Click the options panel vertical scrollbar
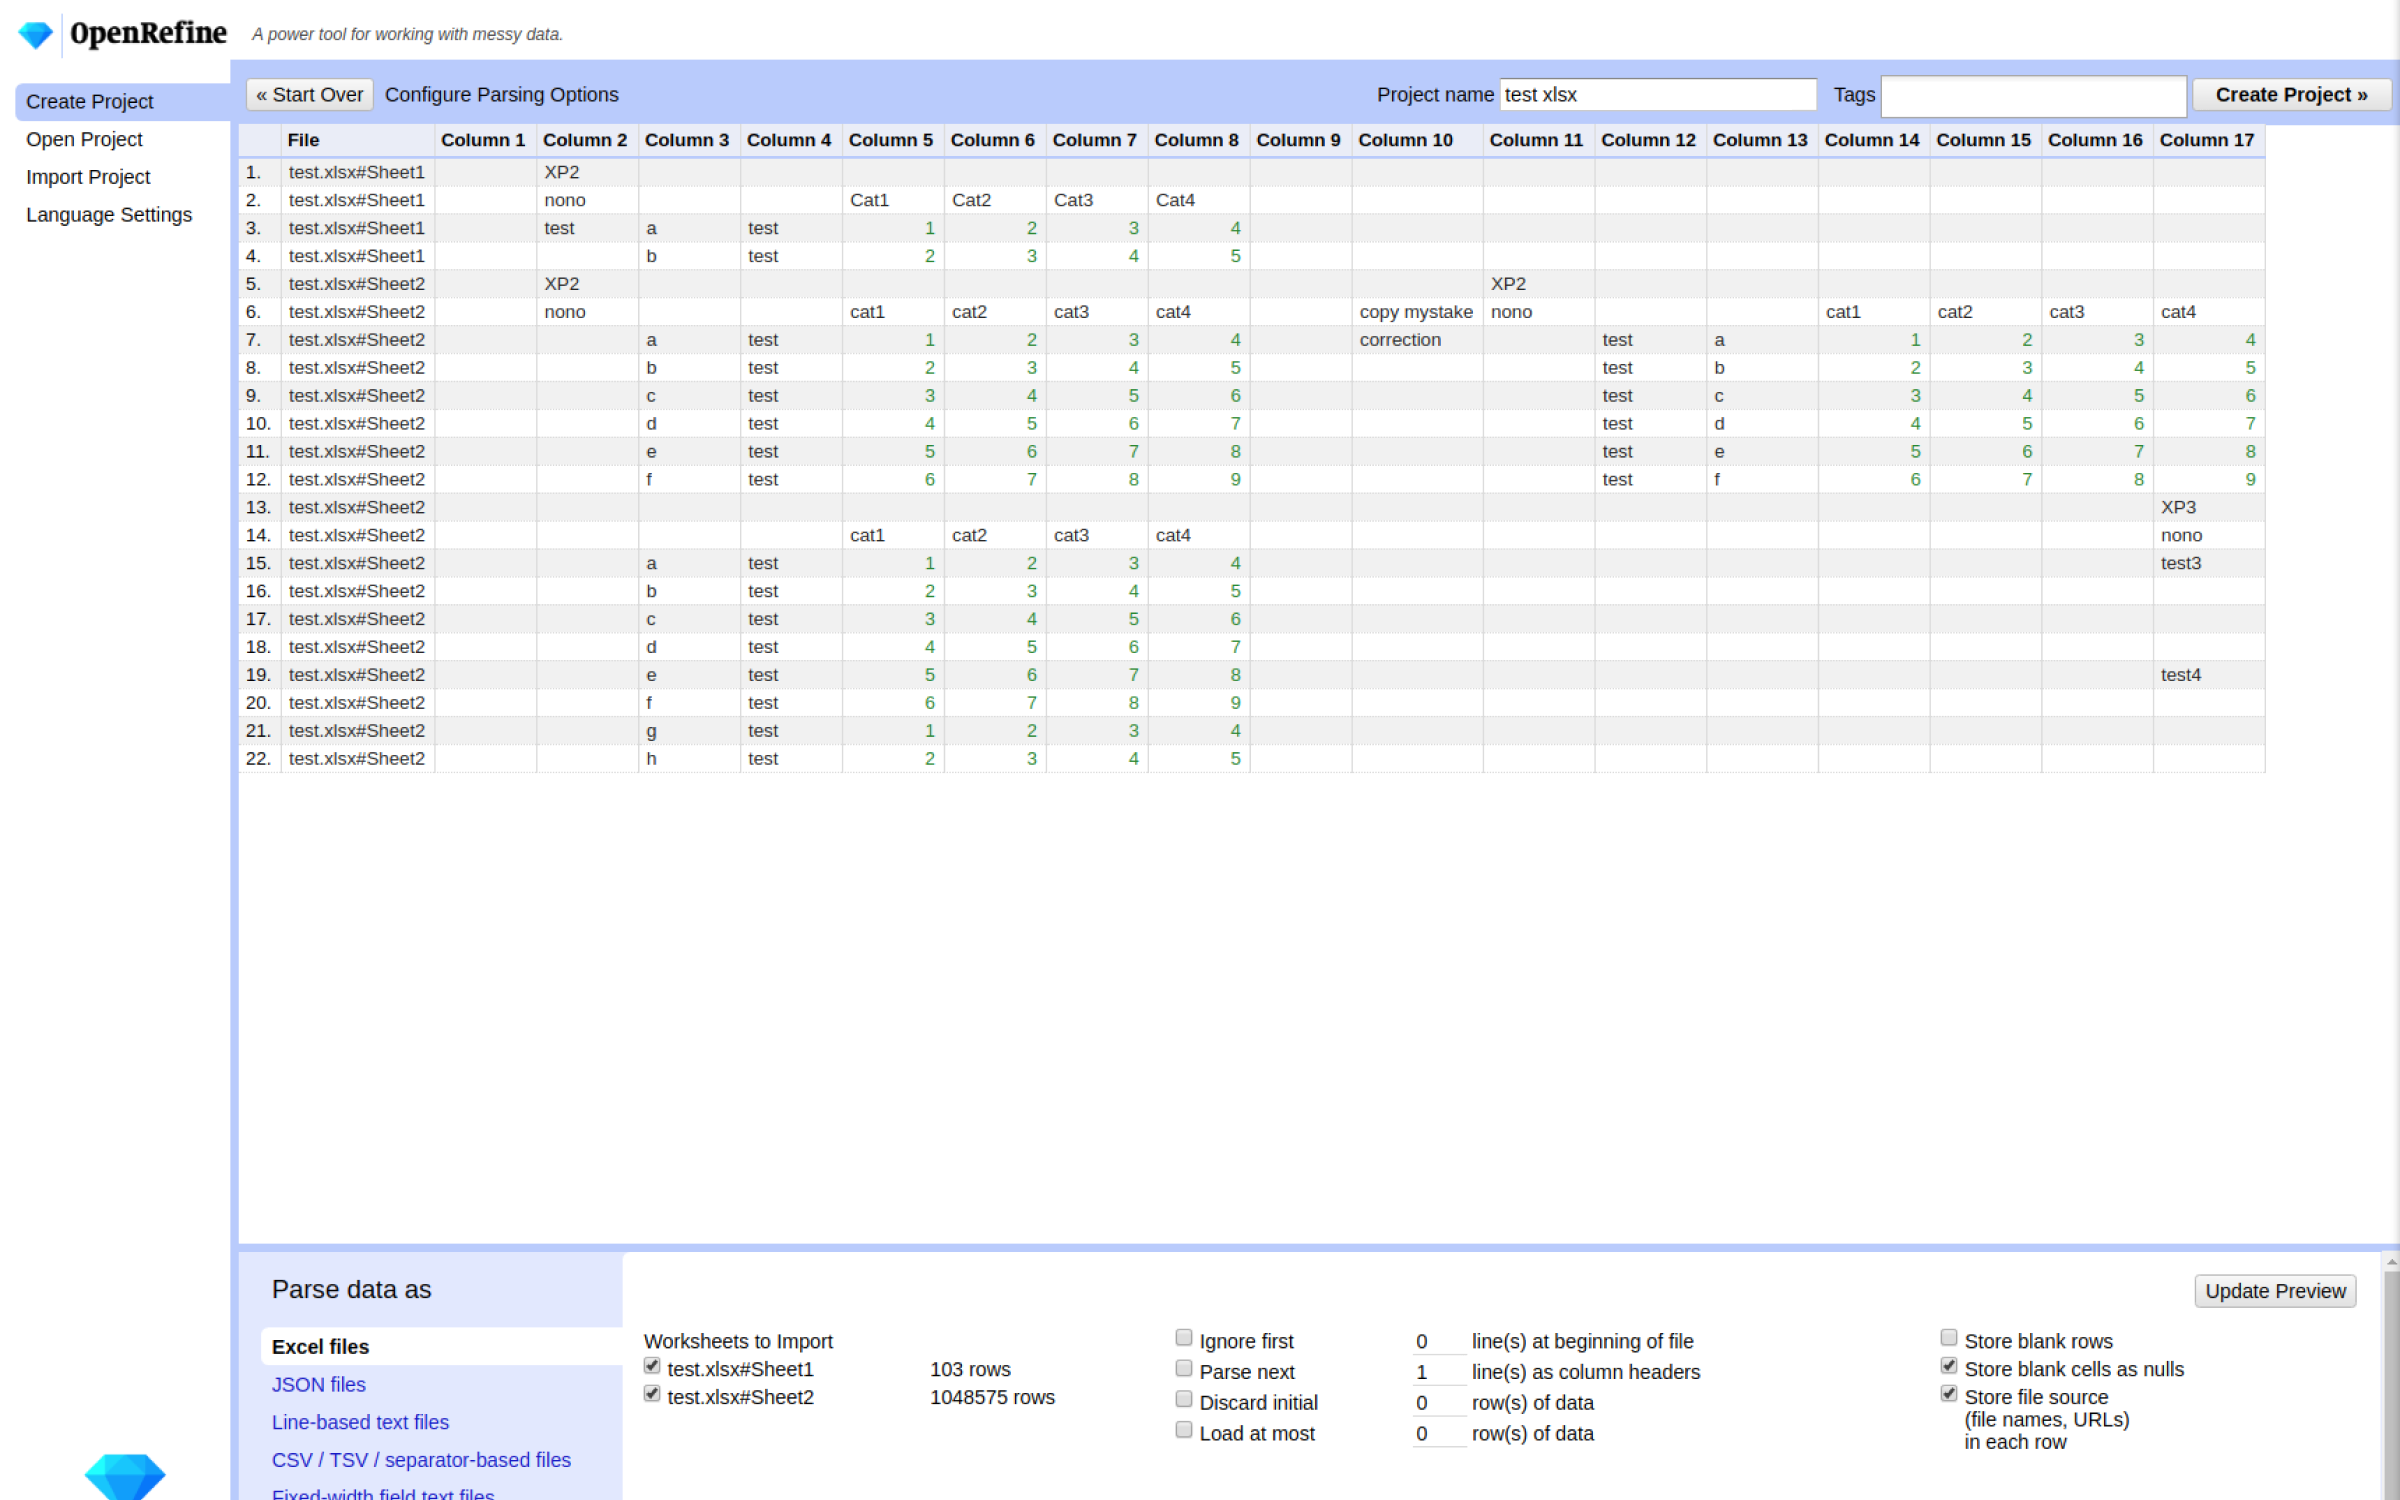The image size is (2400, 1500). 2390,1390
